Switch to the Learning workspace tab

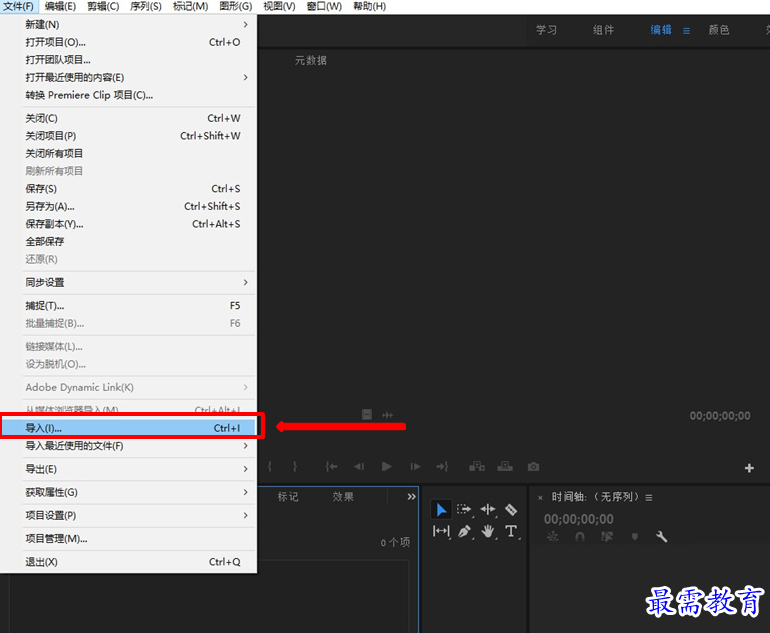[547, 30]
